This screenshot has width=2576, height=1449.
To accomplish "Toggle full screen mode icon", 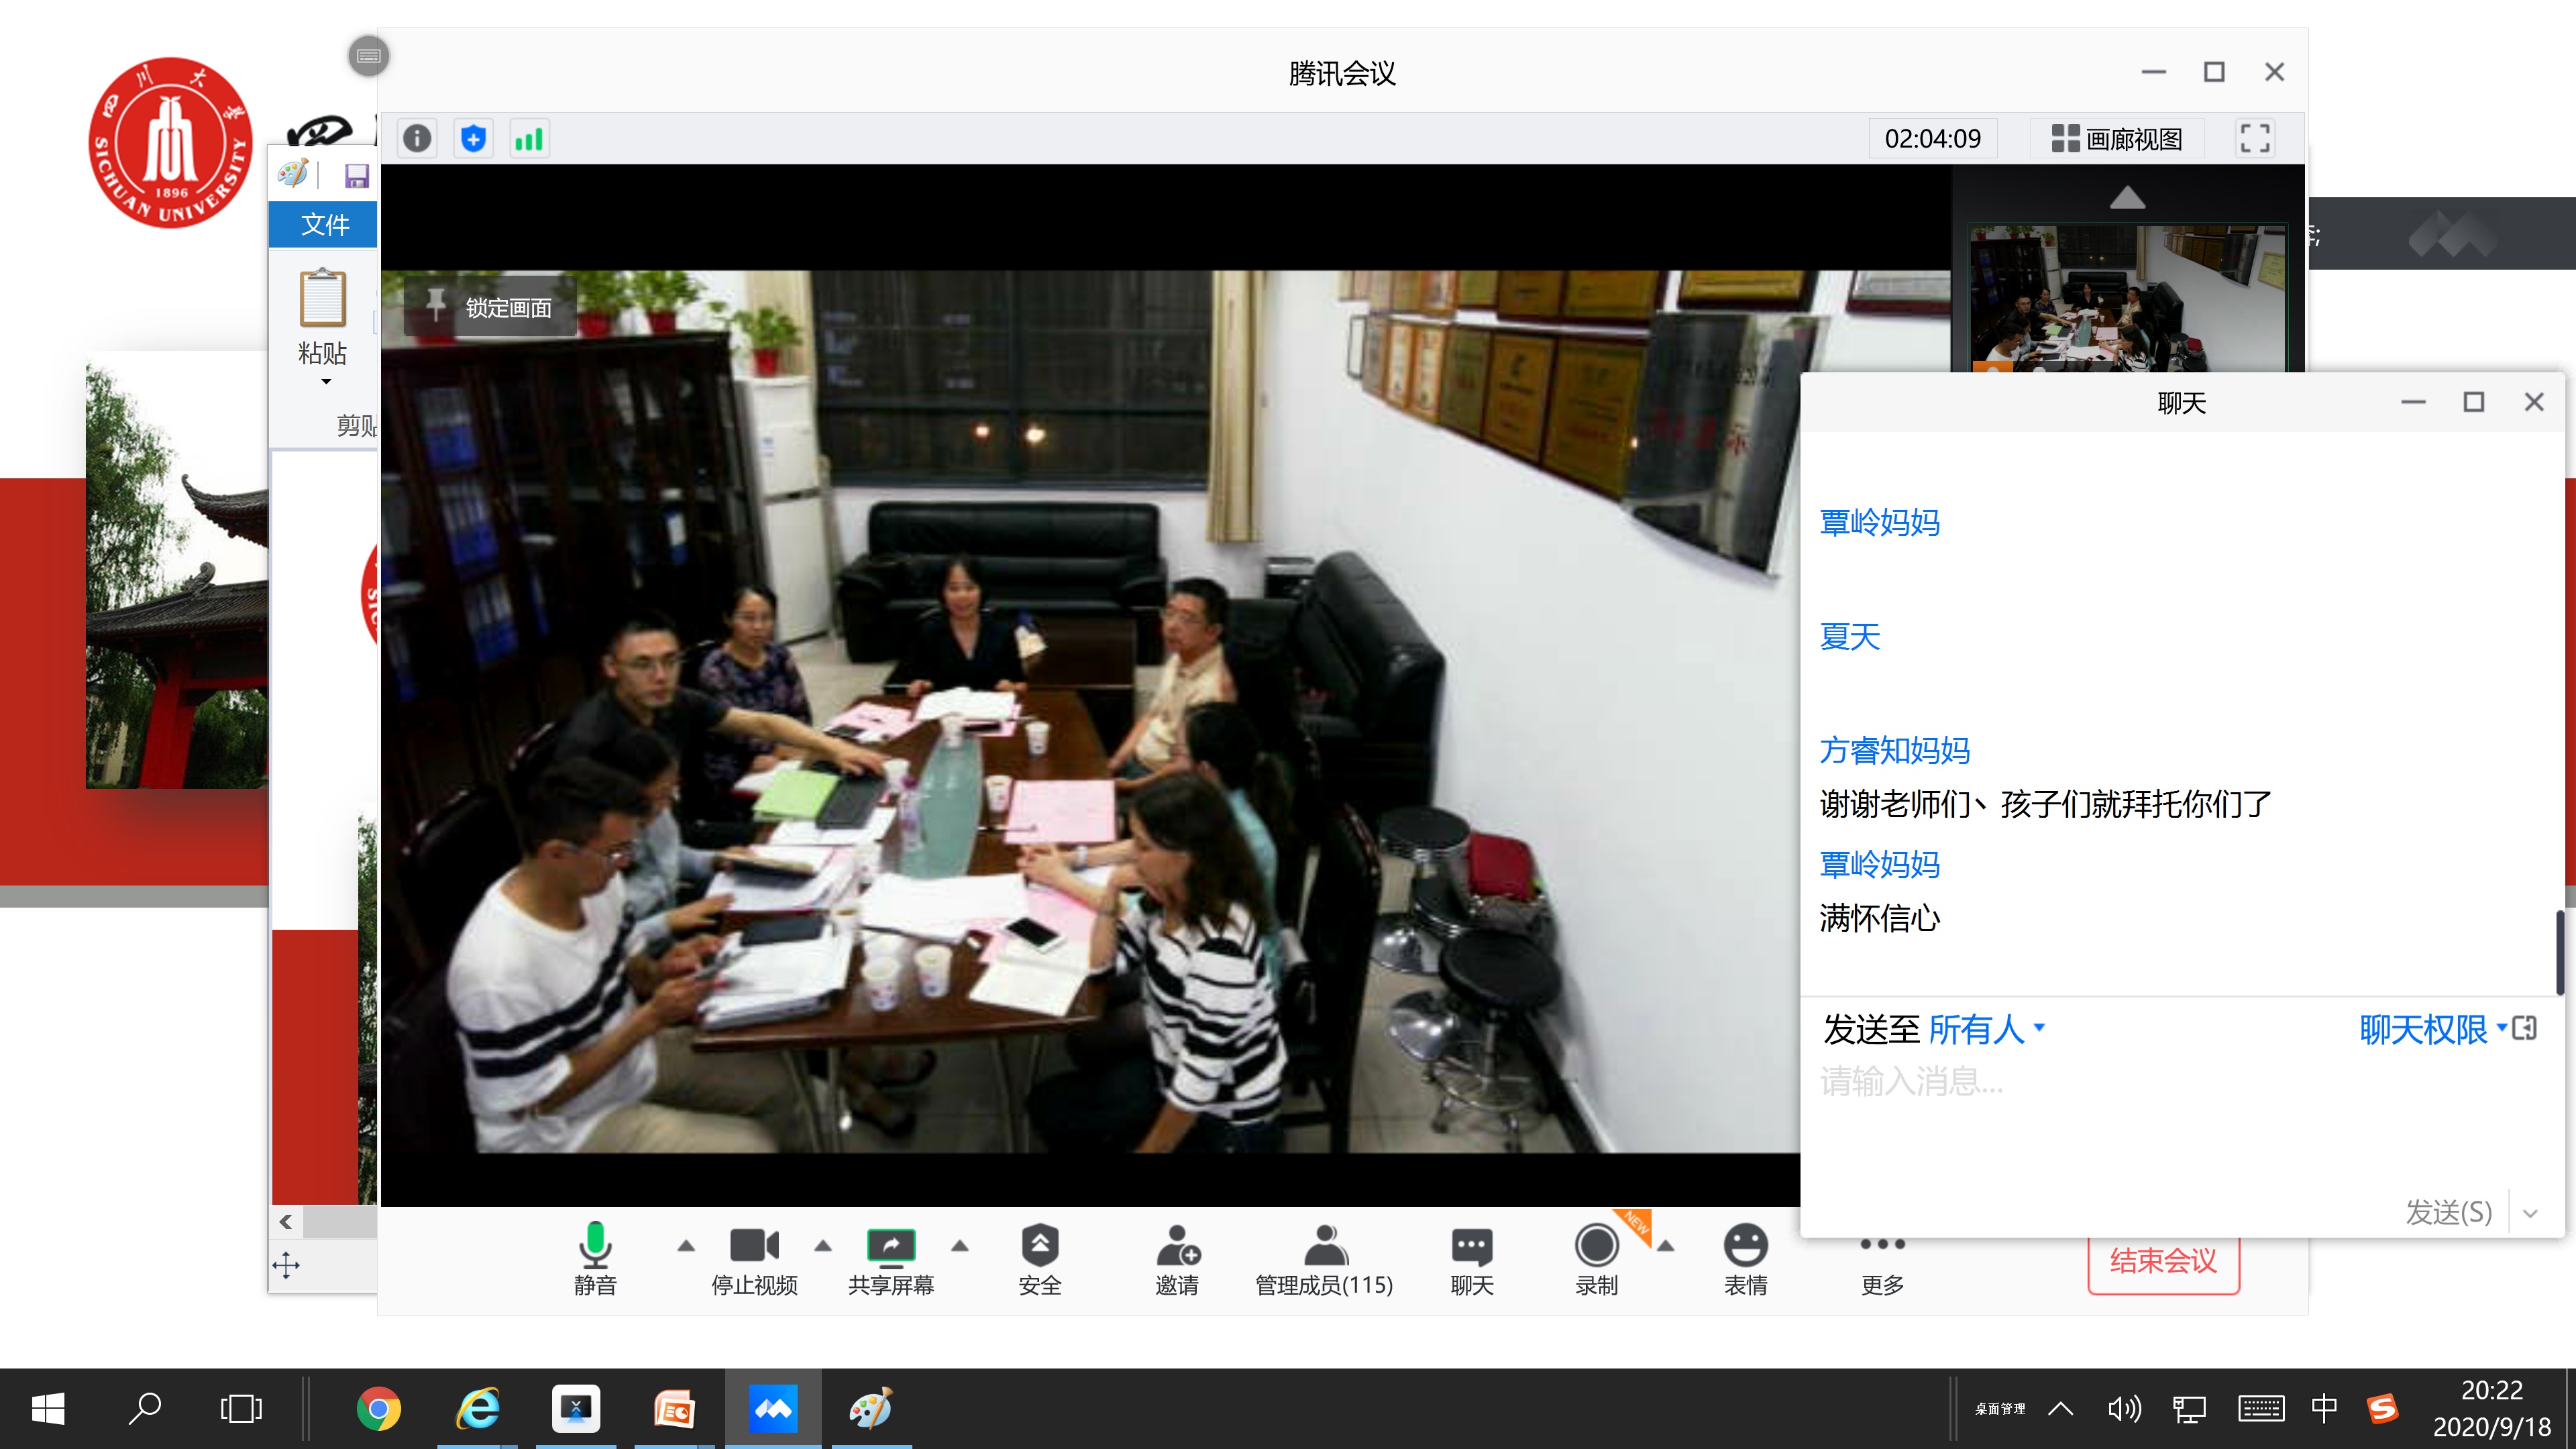I will click(2254, 138).
